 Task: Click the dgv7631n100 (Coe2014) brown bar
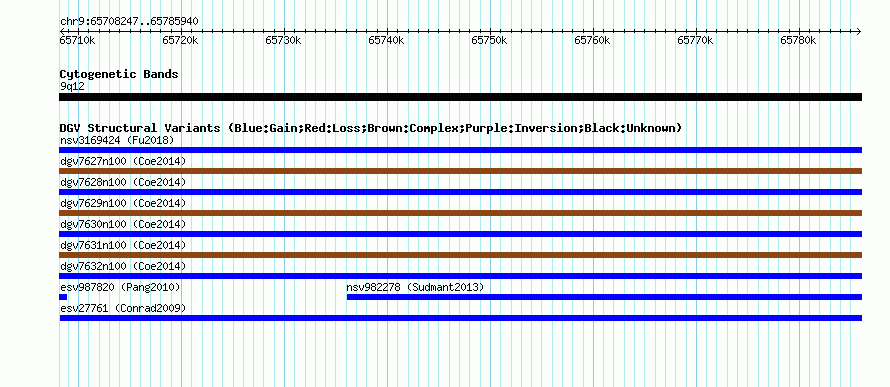tap(460, 255)
